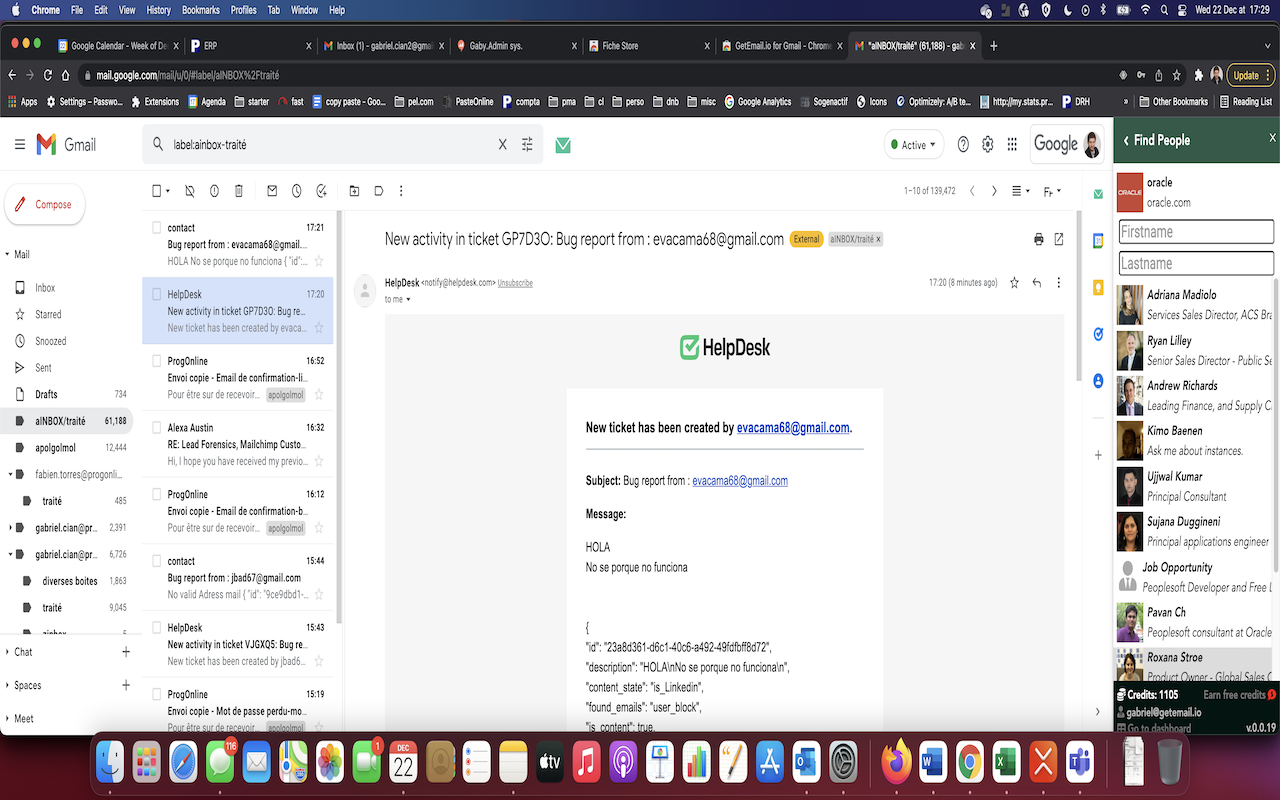This screenshot has height=800, width=1280.
Task: Tick the checkbox for ProgOnline 16:12 email
Action: [156, 494]
